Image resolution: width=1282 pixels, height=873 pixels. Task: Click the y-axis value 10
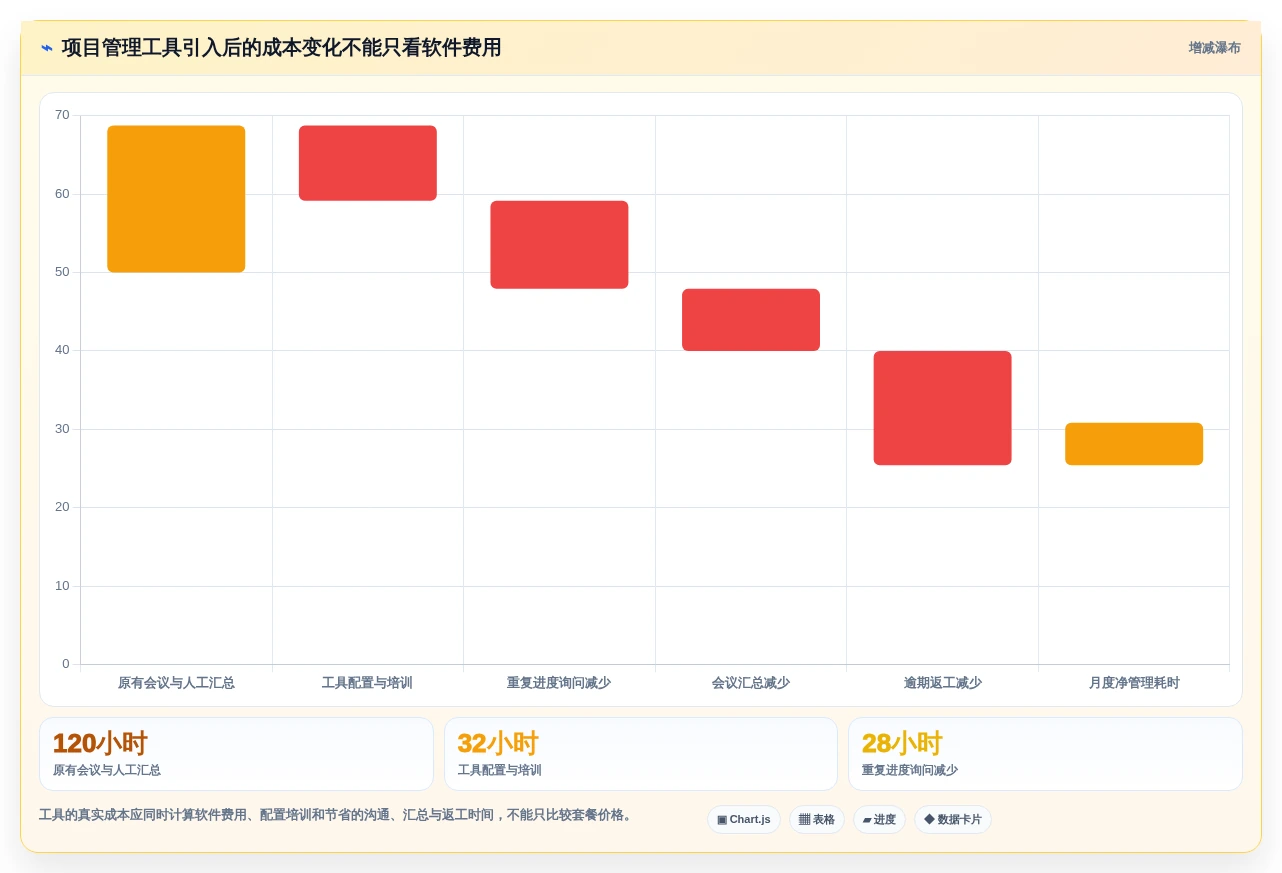coord(62,586)
